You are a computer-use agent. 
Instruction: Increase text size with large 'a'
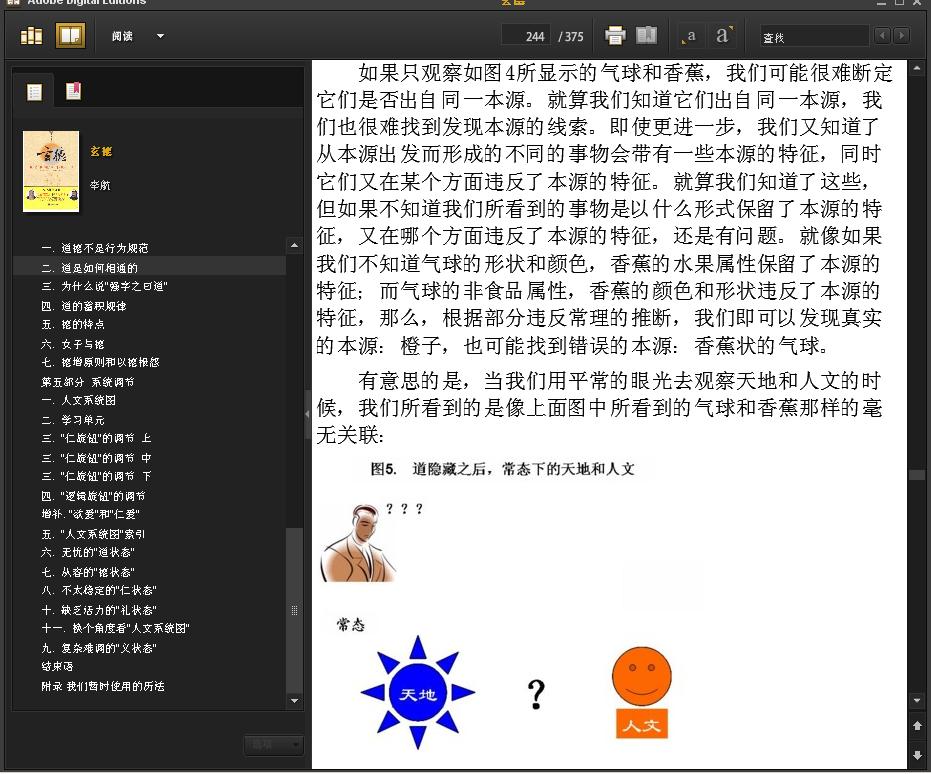[723, 36]
